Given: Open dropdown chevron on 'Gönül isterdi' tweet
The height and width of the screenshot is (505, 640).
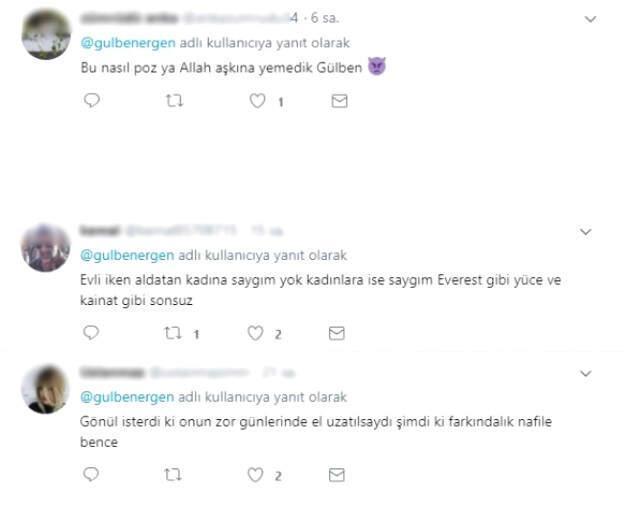Looking at the screenshot, I should 586,374.
